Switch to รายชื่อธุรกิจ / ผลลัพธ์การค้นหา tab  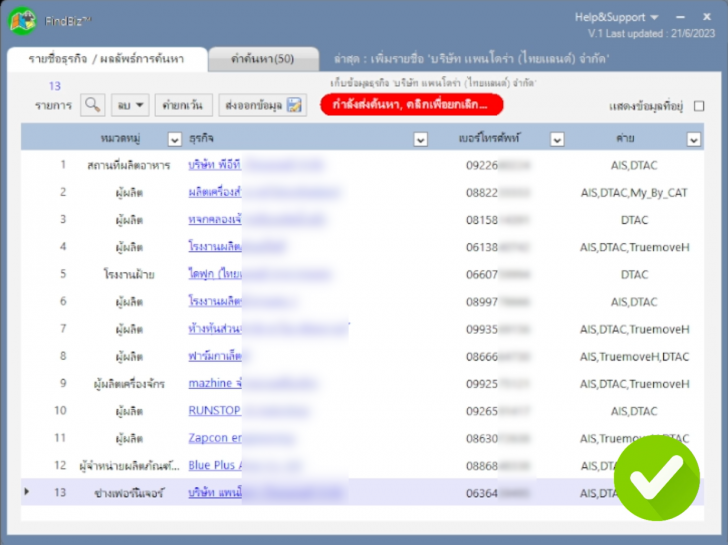tap(107, 59)
